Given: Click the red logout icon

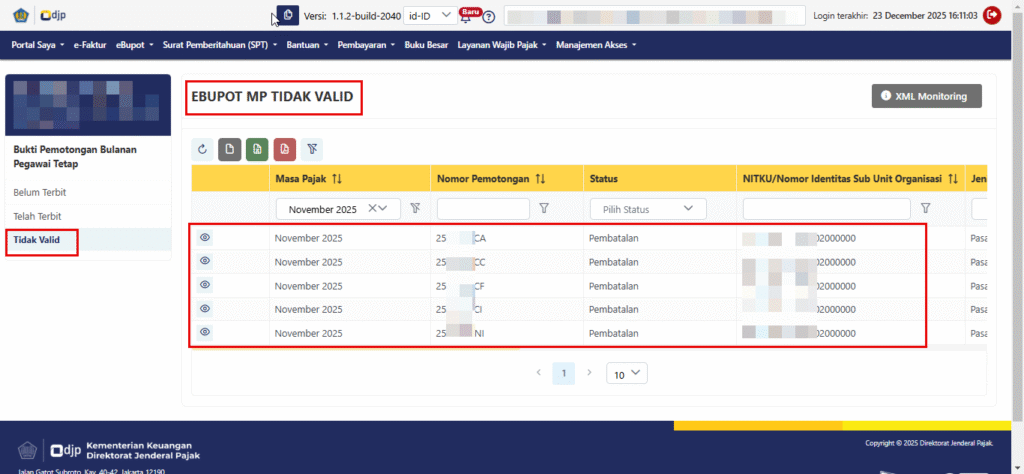Looking at the screenshot, I should tap(992, 15).
